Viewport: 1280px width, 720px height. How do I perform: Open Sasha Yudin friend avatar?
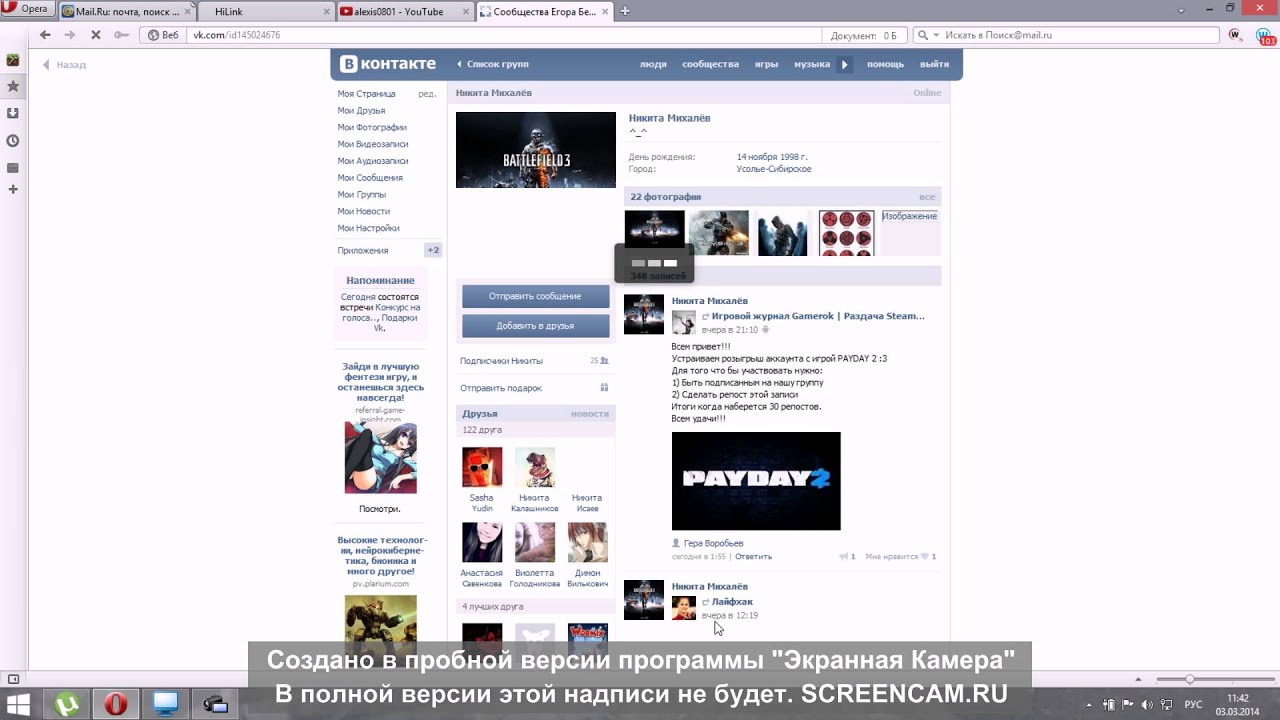(x=482, y=467)
